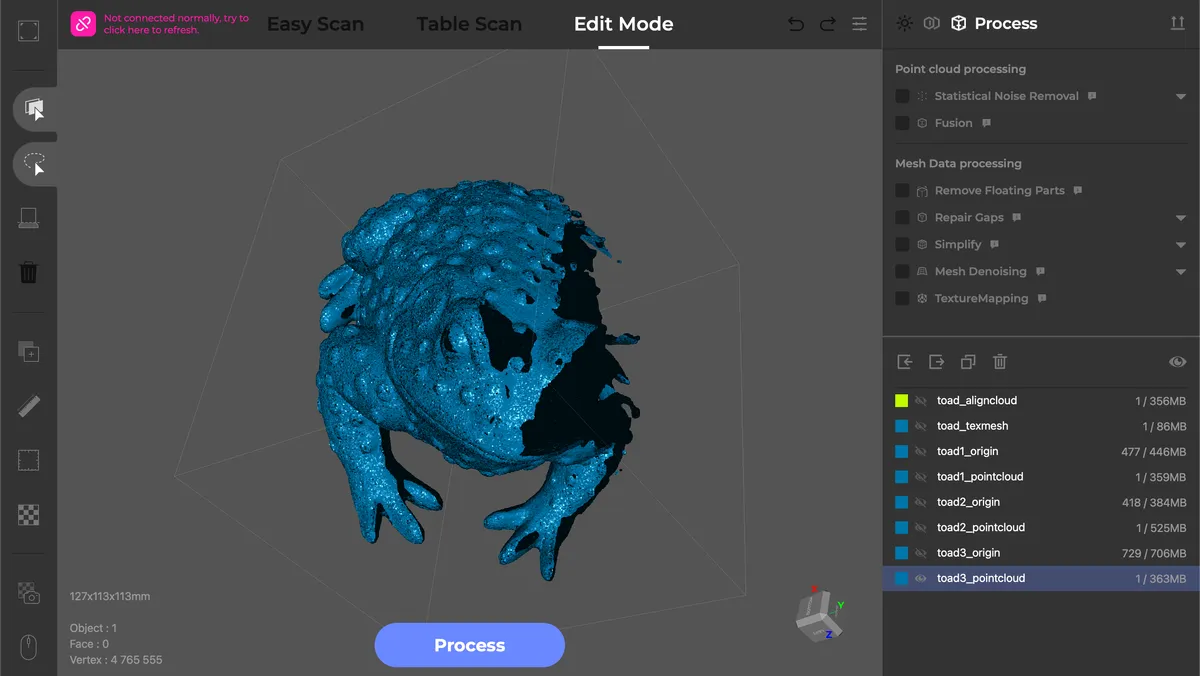The image size is (1200, 676).
Task: Click the info flag next to TextureMapping
Action: pyautogui.click(x=1042, y=298)
